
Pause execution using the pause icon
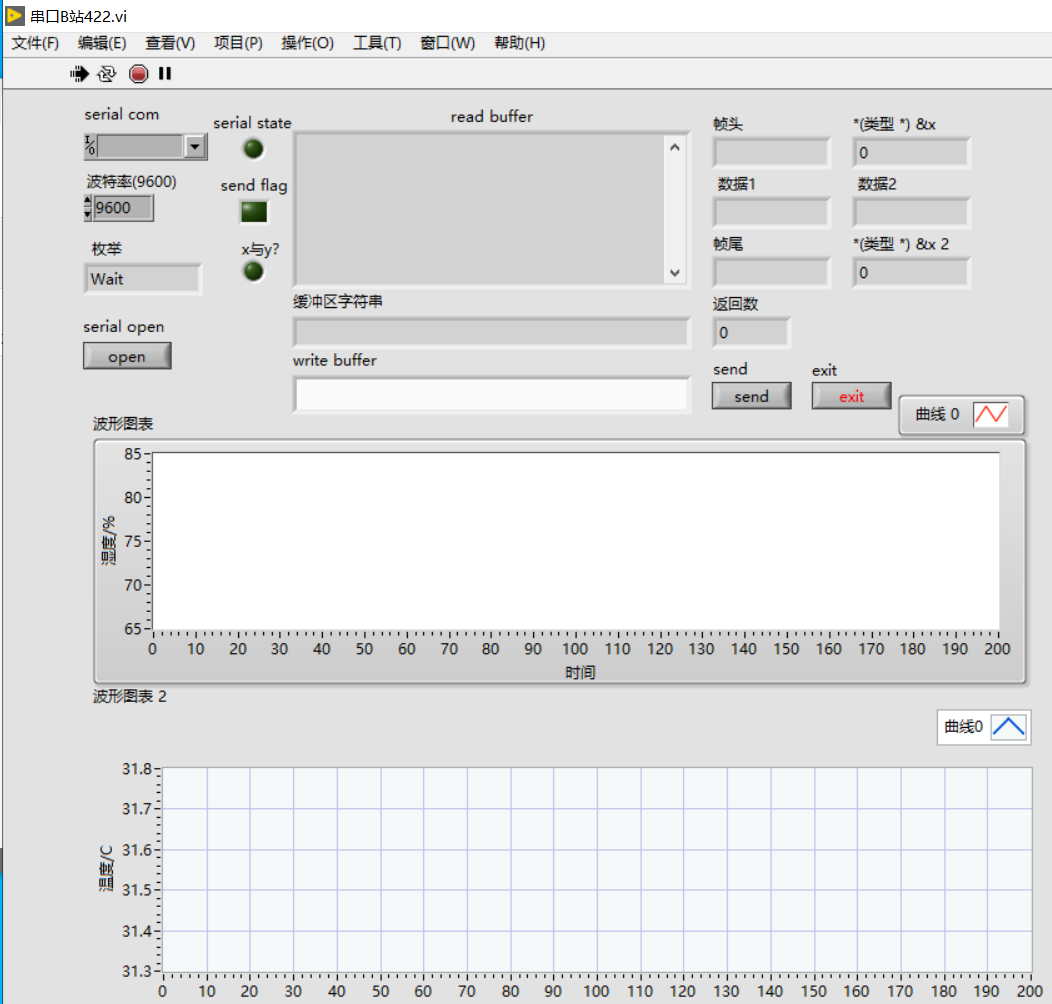pyautogui.click(x=165, y=73)
